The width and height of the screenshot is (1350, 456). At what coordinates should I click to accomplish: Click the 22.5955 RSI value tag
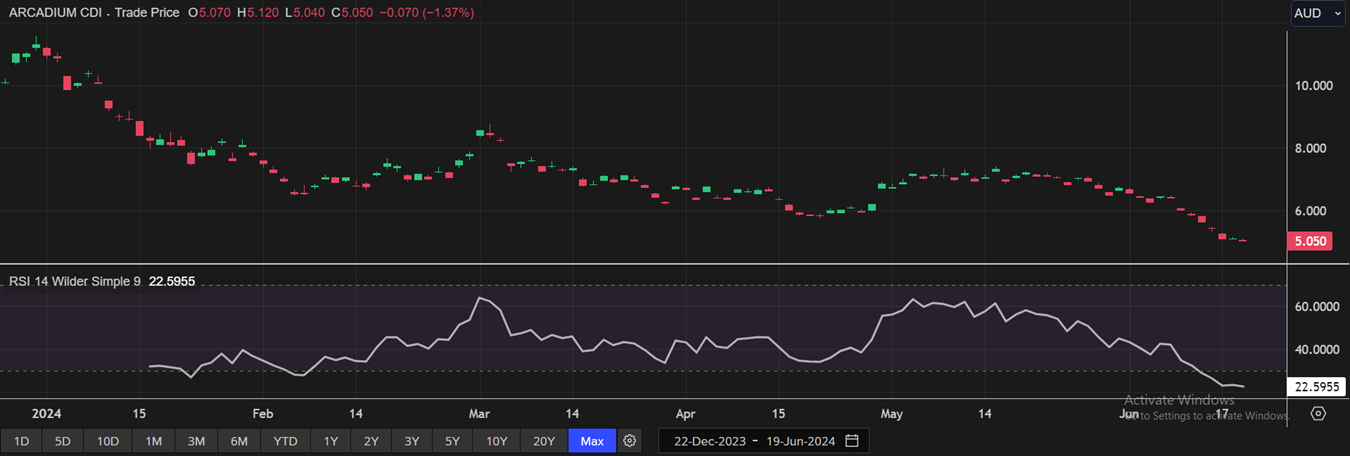click(1315, 386)
